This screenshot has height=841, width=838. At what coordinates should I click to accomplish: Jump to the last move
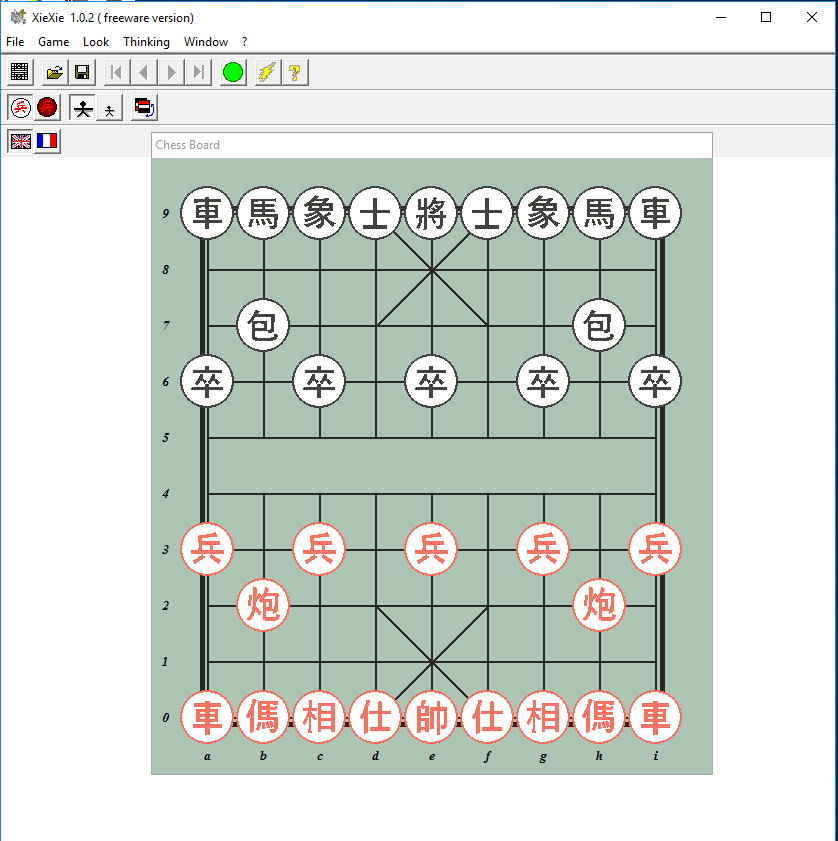[199, 72]
